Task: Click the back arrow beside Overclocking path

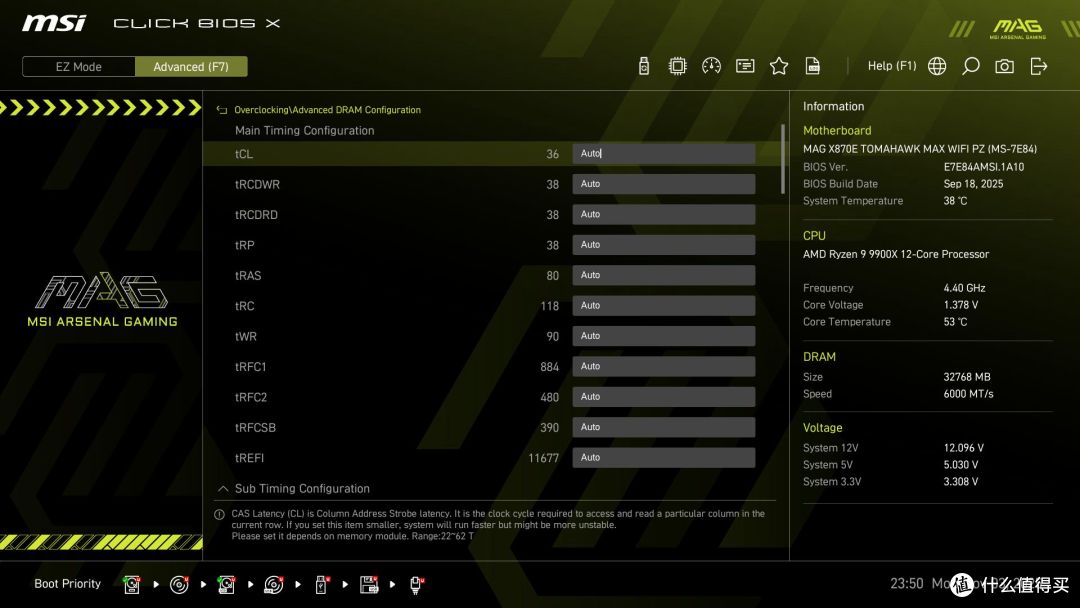Action: point(222,110)
